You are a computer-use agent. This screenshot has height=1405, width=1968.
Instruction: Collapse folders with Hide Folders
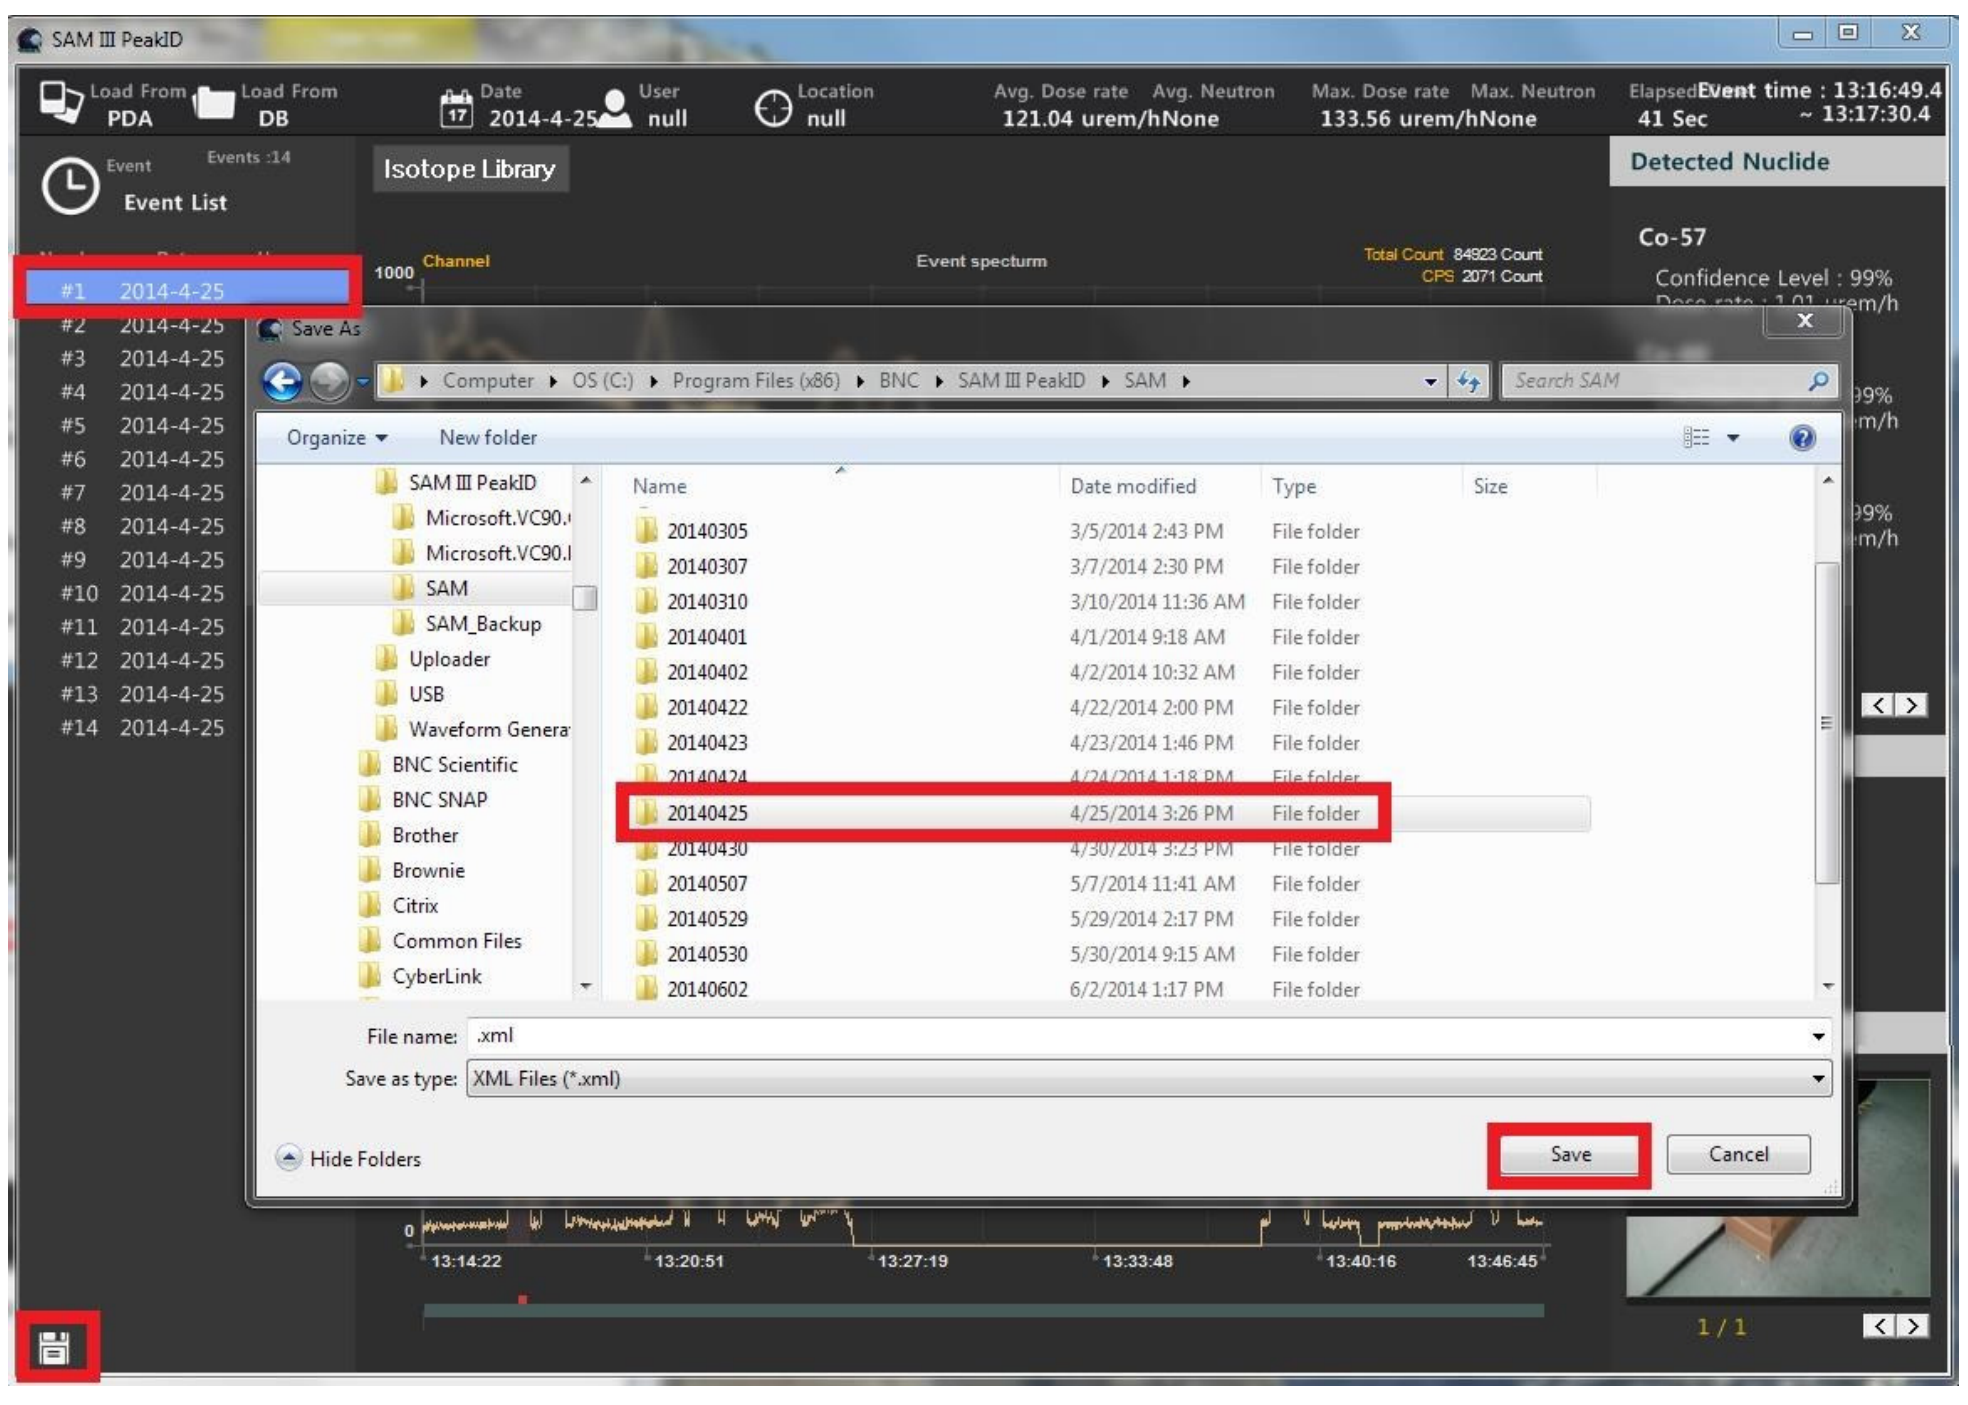(x=349, y=1158)
